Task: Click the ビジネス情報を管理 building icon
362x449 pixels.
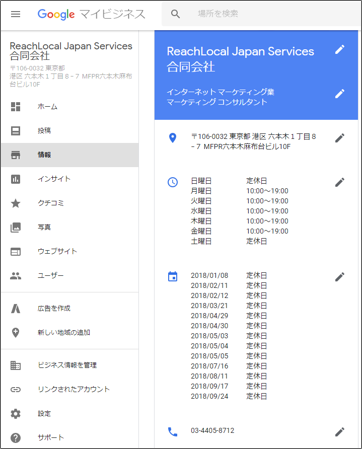Action: click(16, 365)
